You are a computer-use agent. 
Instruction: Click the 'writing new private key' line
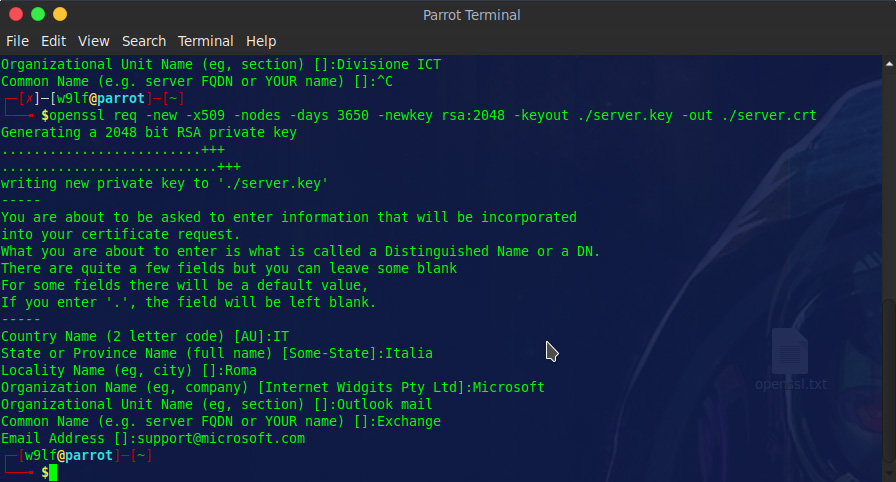click(165, 183)
